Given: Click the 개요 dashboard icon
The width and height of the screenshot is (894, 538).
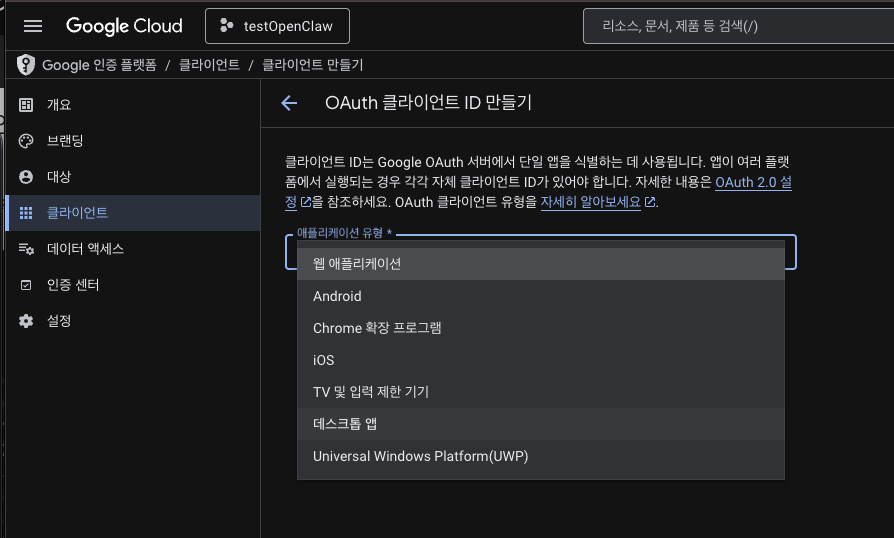Looking at the screenshot, I should [x=26, y=105].
